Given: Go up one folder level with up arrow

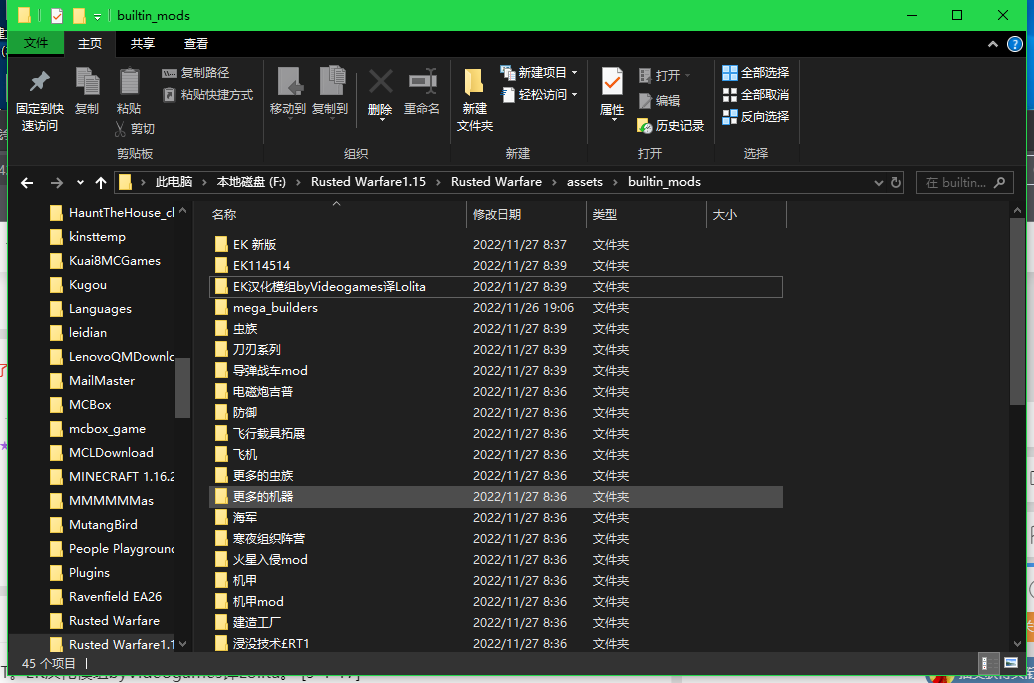Looking at the screenshot, I should pyautogui.click(x=101, y=183).
